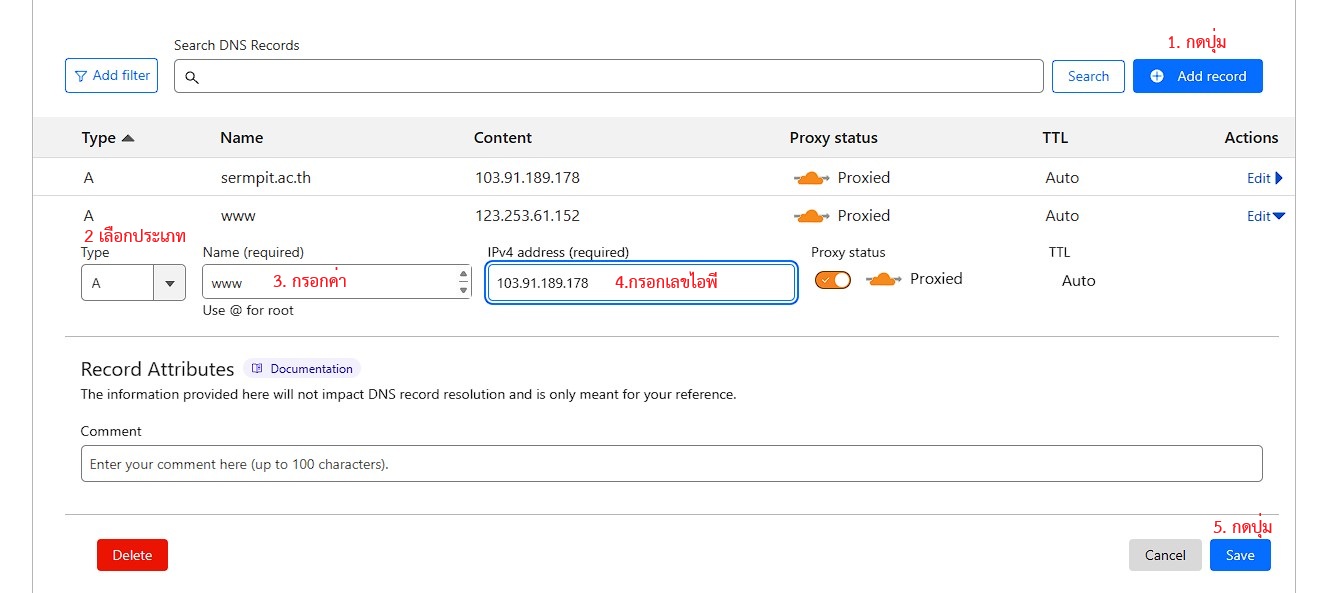Expand Edit for sermpit.ac.th record
The height and width of the screenshot is (593, 1317).
(x=1264, y=178)
